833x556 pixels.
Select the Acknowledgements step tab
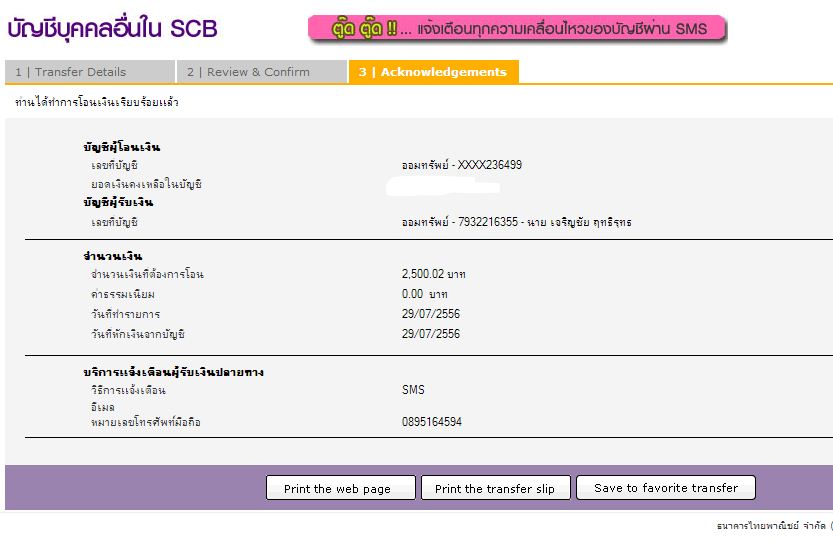[x=434, y=72]
